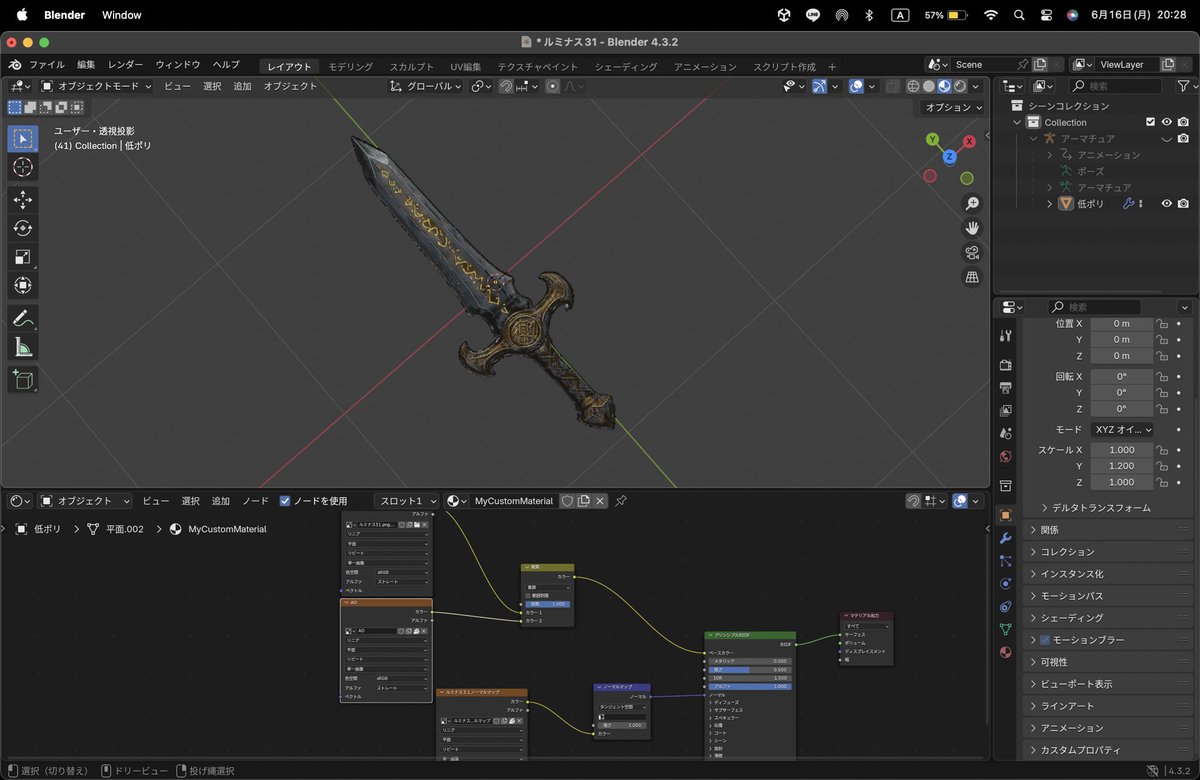The height and width of the screenshot is (780, 1200).
Task: Unlink MyCustomMaterial with the X icon
Action: coord(600,501)
